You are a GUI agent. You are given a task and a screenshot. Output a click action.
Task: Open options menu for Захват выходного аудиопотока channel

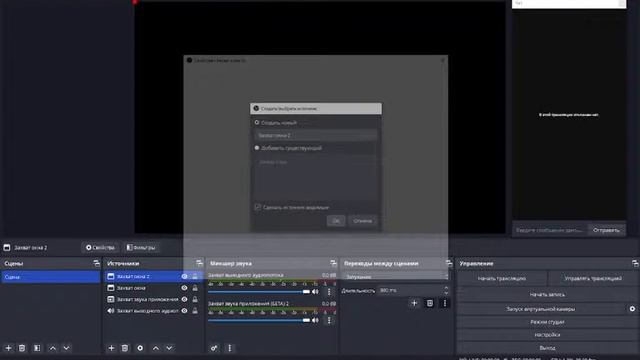pyautogui.click(x=329, y=292)
